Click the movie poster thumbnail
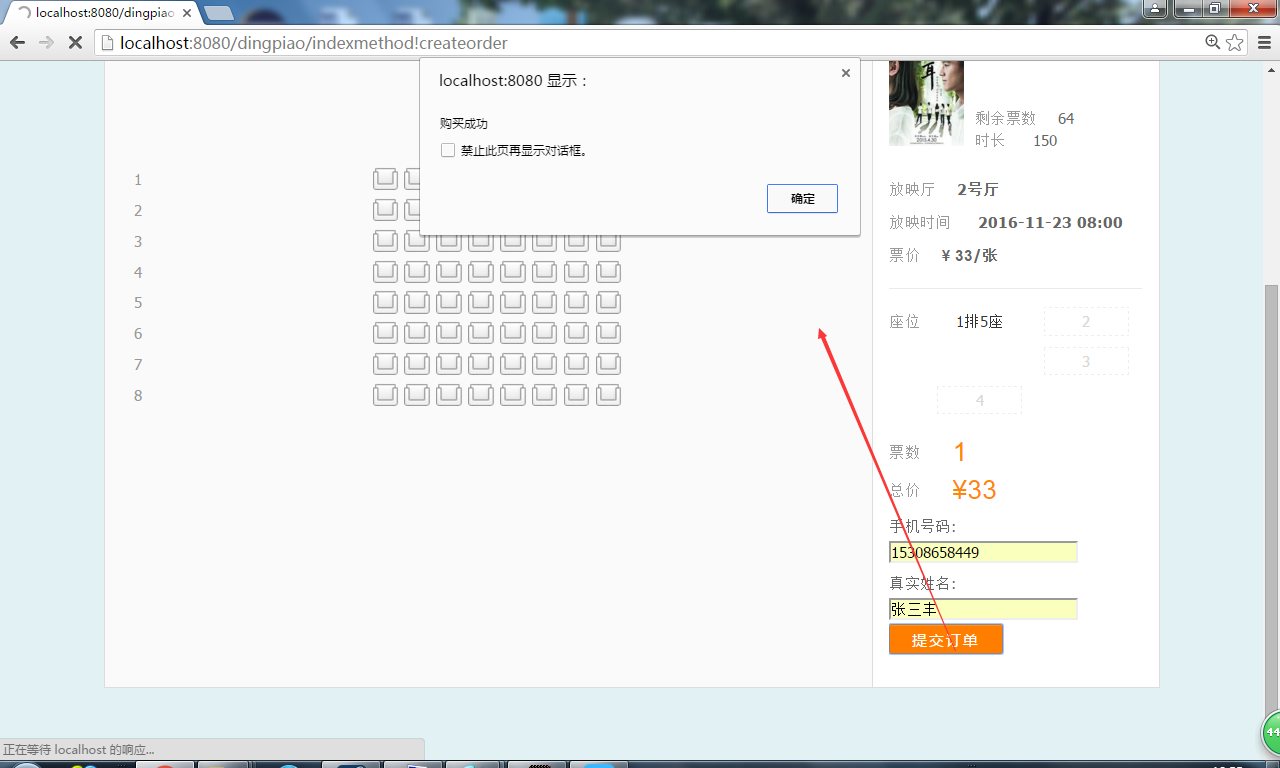 coord(926,103)
